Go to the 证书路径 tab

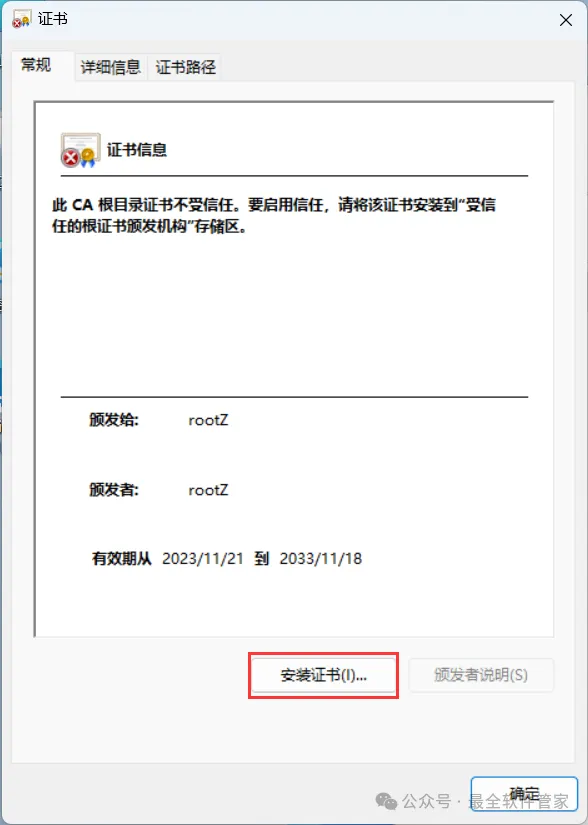[x=185, y=67]
